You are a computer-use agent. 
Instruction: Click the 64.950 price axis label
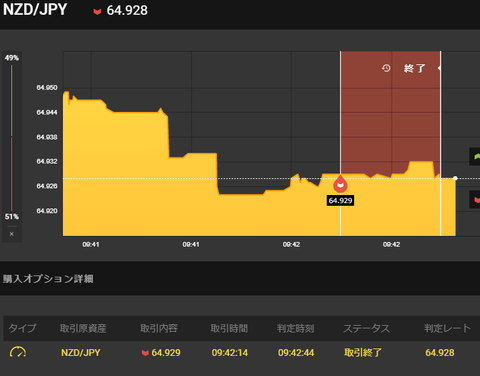tap(47, 88)
